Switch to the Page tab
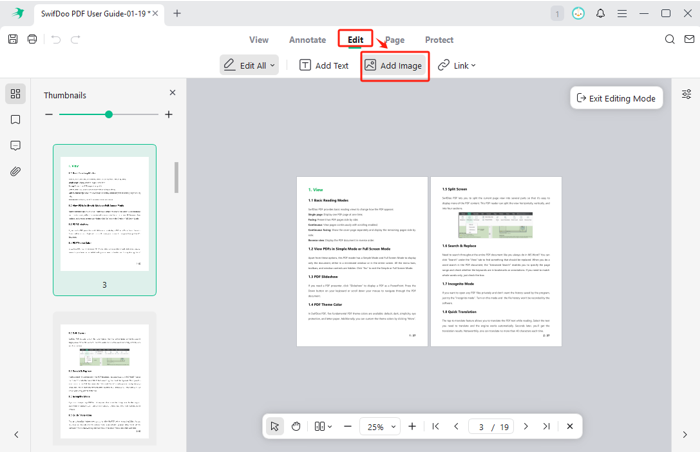 pyautogui.click(x=395, y=40)
